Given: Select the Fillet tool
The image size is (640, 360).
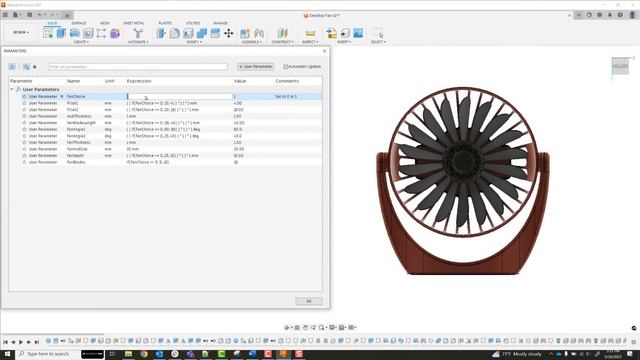Looking at the screenshot, I should coord(174,33).
